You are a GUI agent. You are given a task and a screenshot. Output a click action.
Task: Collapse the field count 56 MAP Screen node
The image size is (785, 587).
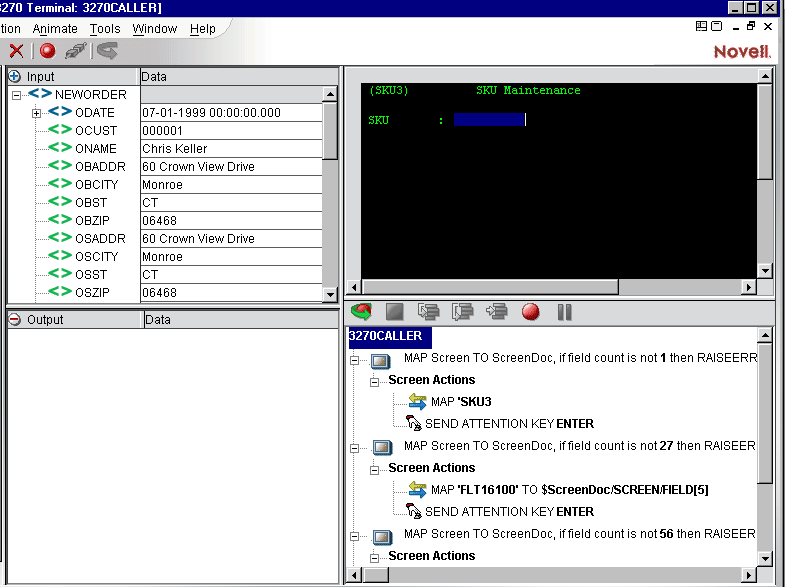tap(354, 536)
